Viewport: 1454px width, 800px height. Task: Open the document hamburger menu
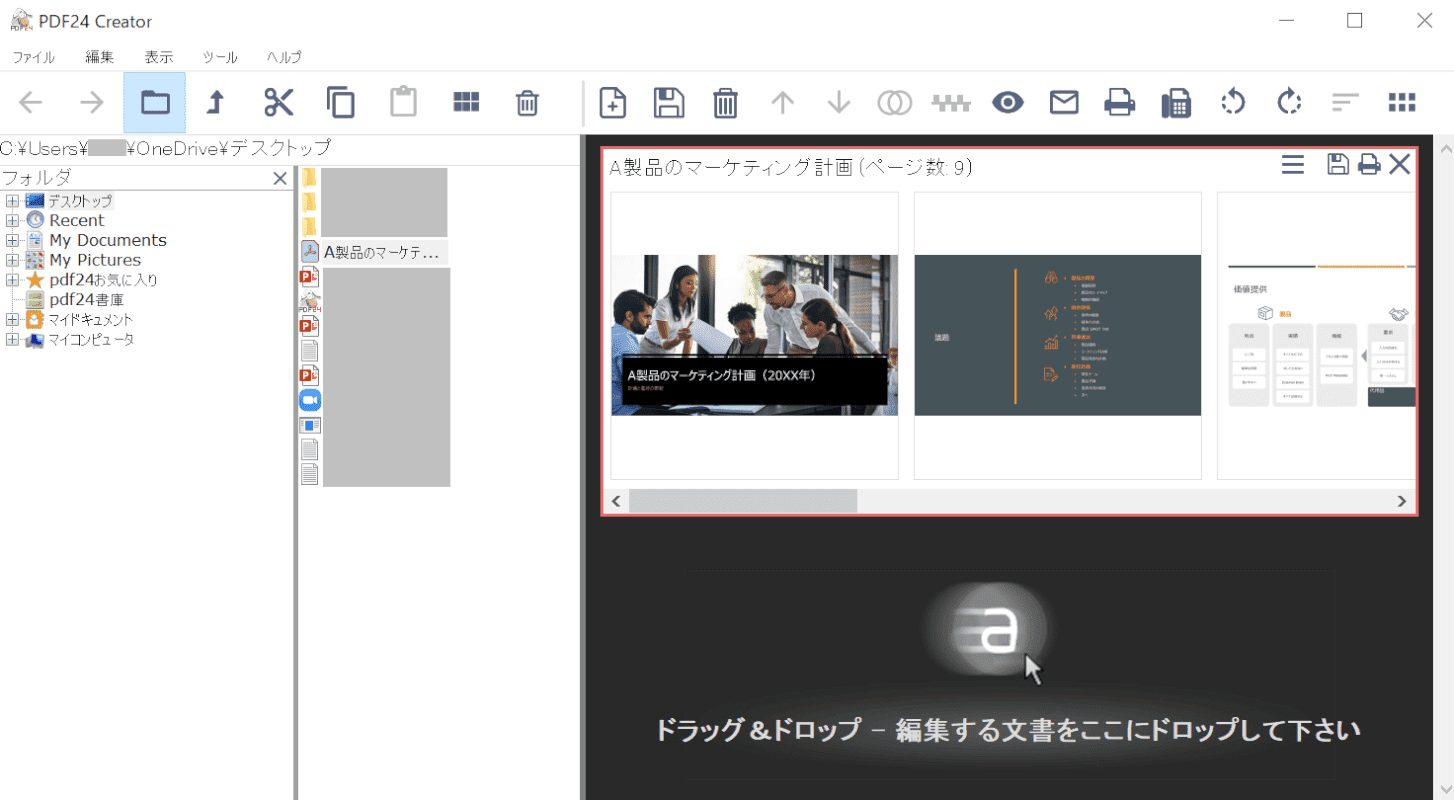(x=1293, y=165)
